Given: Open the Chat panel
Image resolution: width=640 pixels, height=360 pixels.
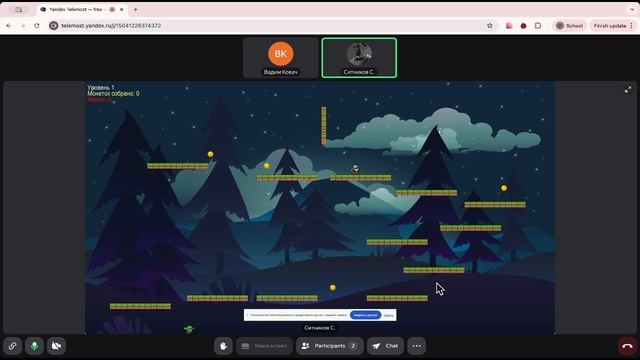Looking at the screenshot, I should tap(385, 346).
